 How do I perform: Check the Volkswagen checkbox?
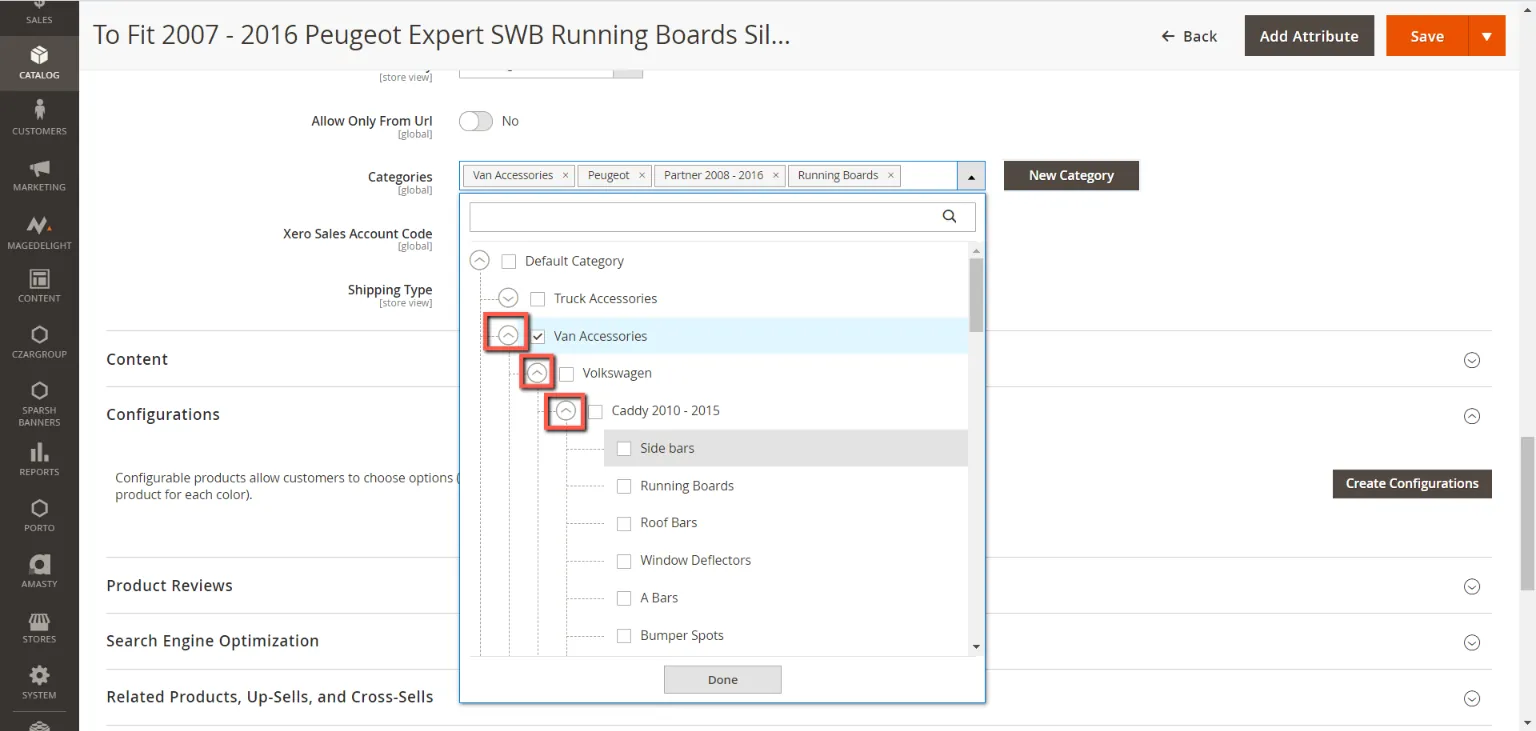[567, 373]
